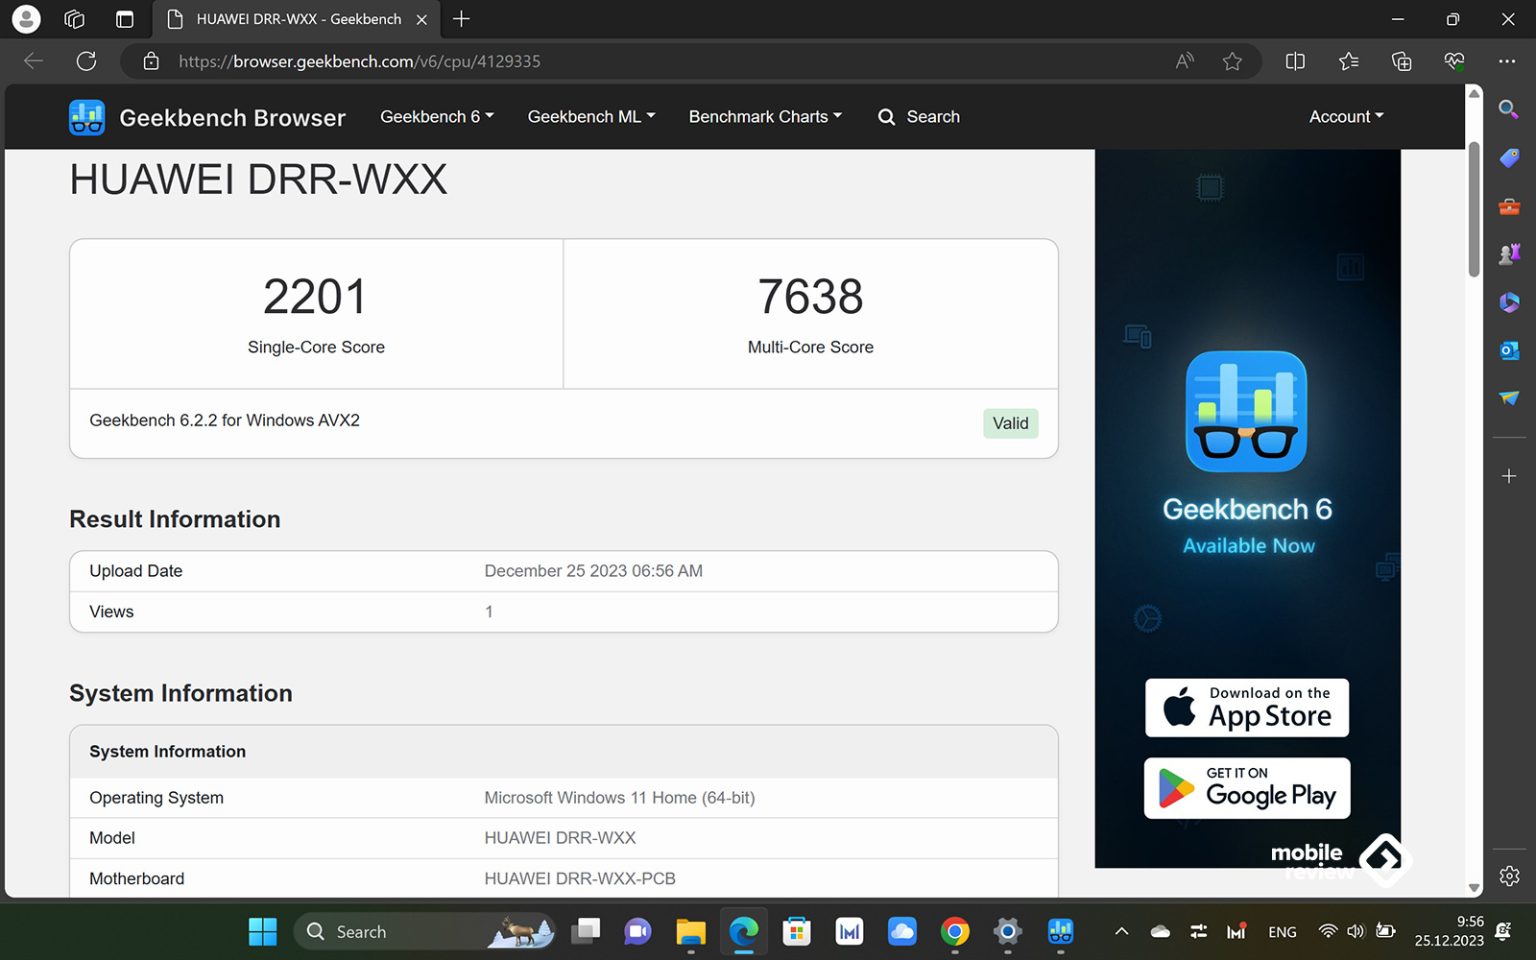Screen dimensions: 1536x960
Task: Go back to the previous page
Action: (33, 61)
